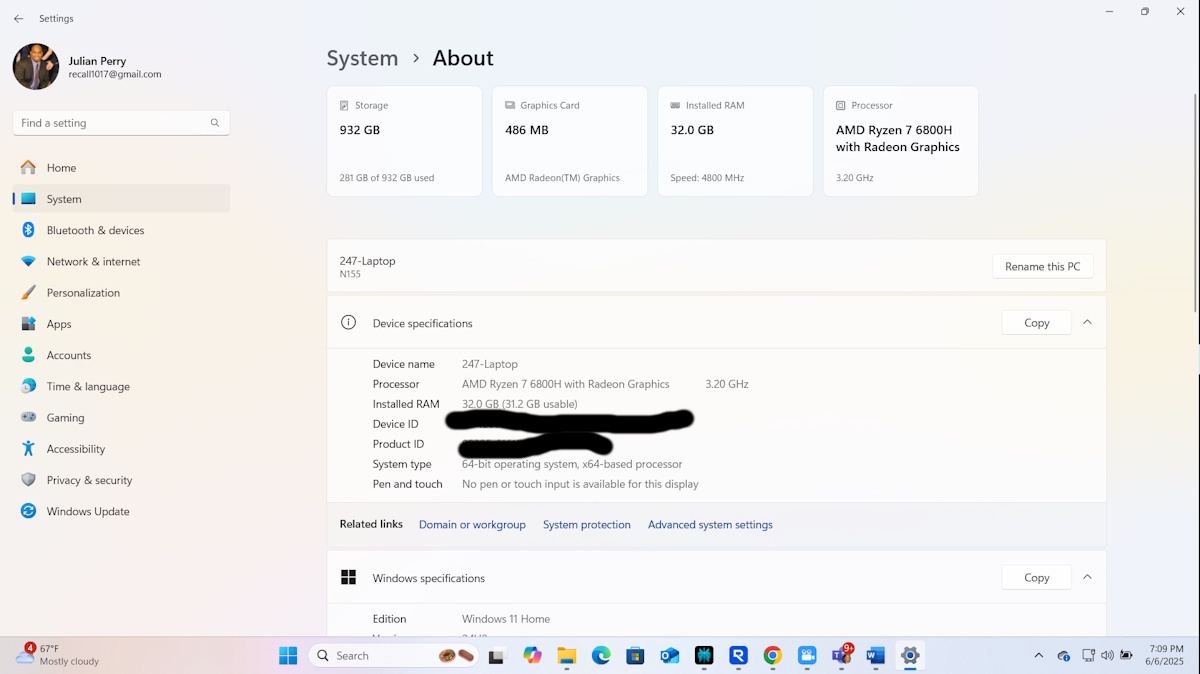Open the System protection link
Viewport: 1200px width, 674px height.
[x=587, y=525]
